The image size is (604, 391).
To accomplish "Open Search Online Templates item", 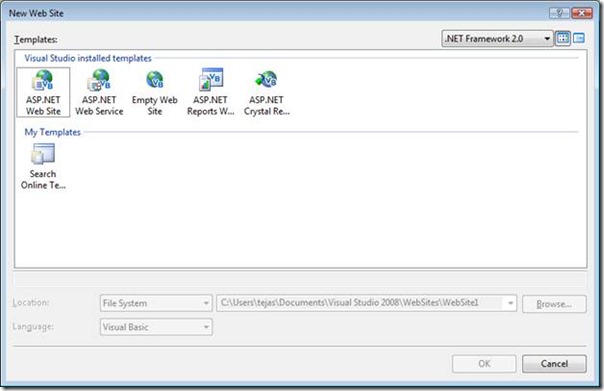I will [43, 166].
